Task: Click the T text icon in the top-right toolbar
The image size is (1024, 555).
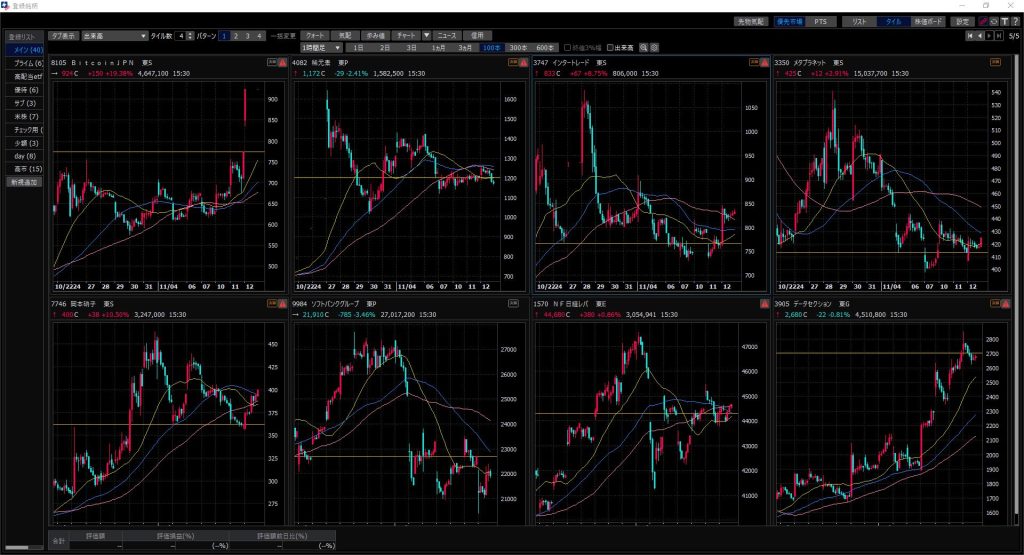Action: [1005, 21]
